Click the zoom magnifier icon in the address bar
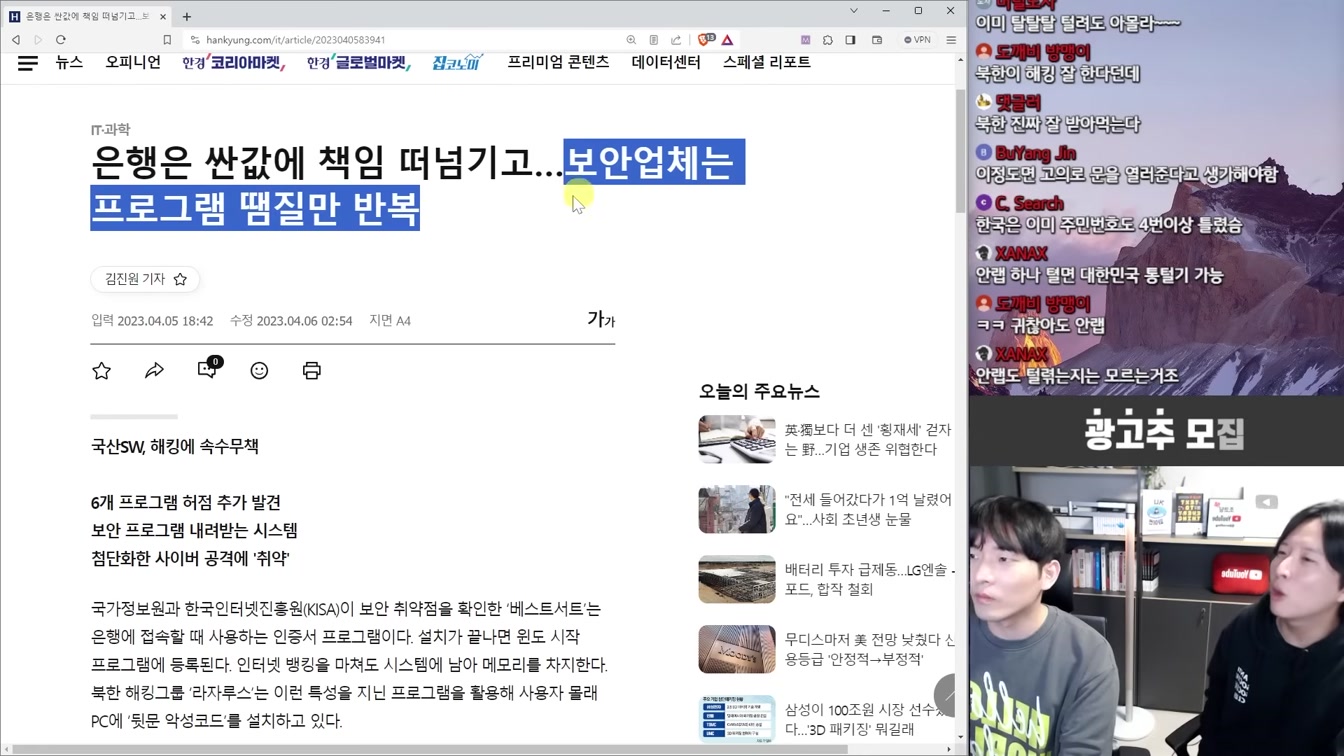1344x756 pixels. pos(631,40)
